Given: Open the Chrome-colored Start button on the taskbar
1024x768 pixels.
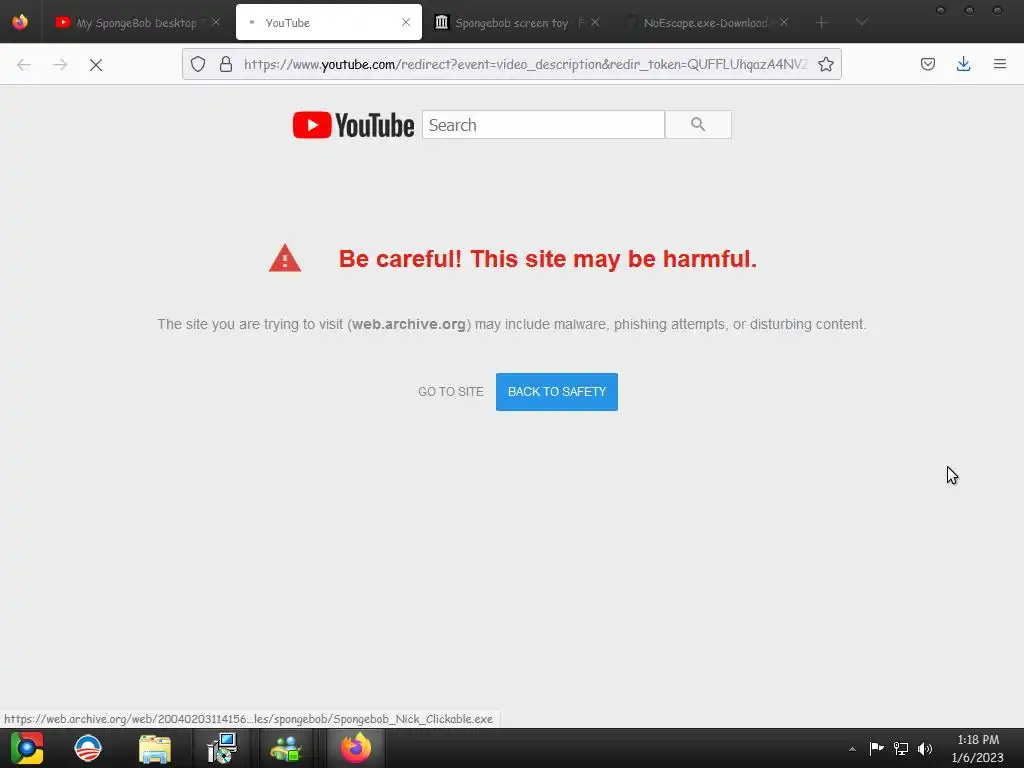Looking at the screenshot, I should 27,748.
